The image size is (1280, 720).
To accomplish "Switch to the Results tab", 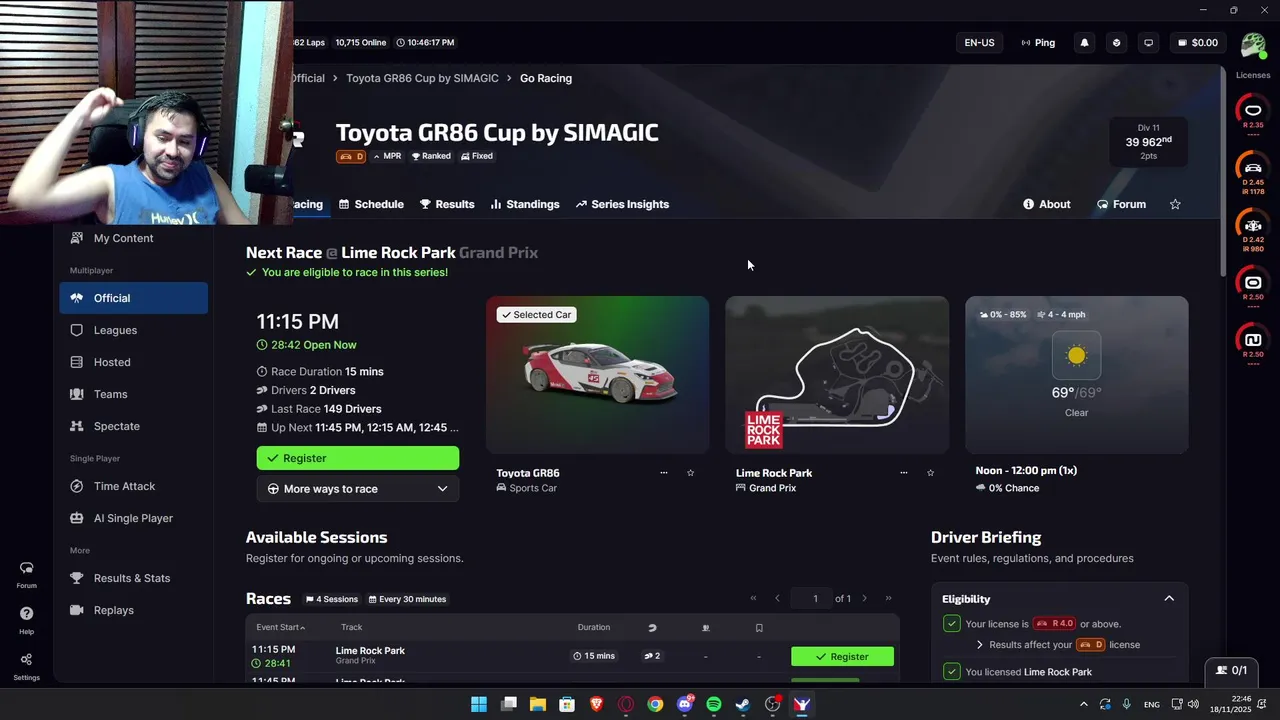I will (447, 204).
